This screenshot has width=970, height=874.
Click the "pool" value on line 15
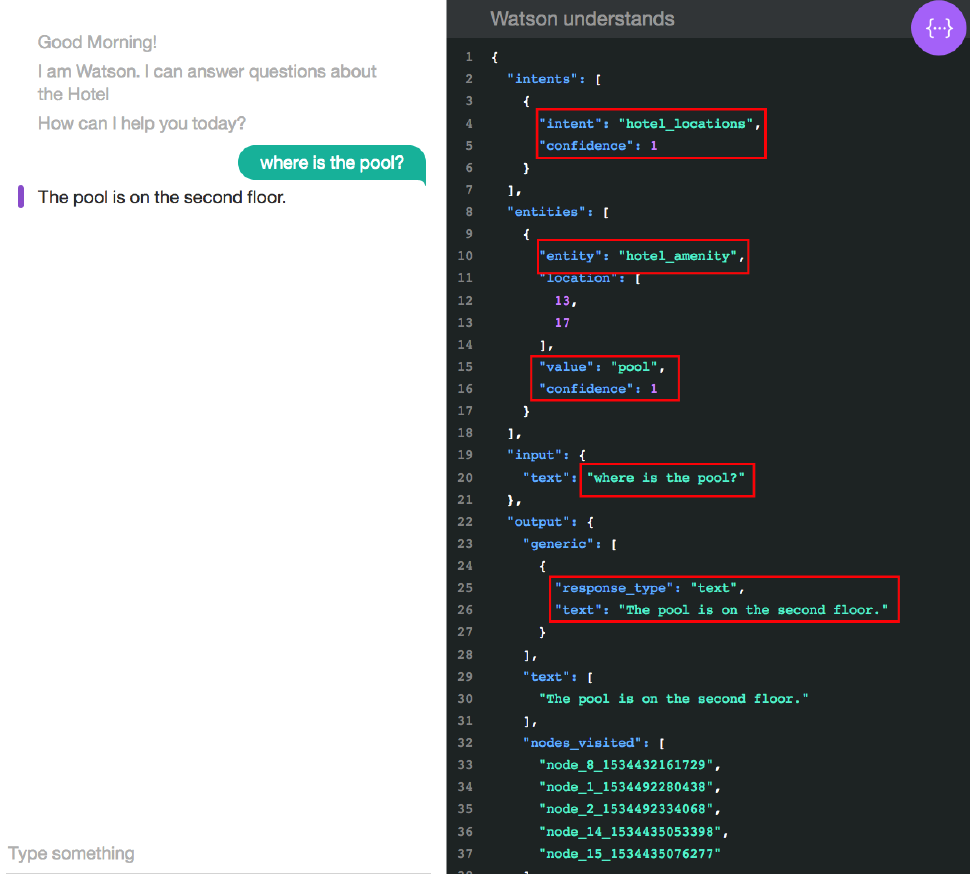(x=633, y=367)
